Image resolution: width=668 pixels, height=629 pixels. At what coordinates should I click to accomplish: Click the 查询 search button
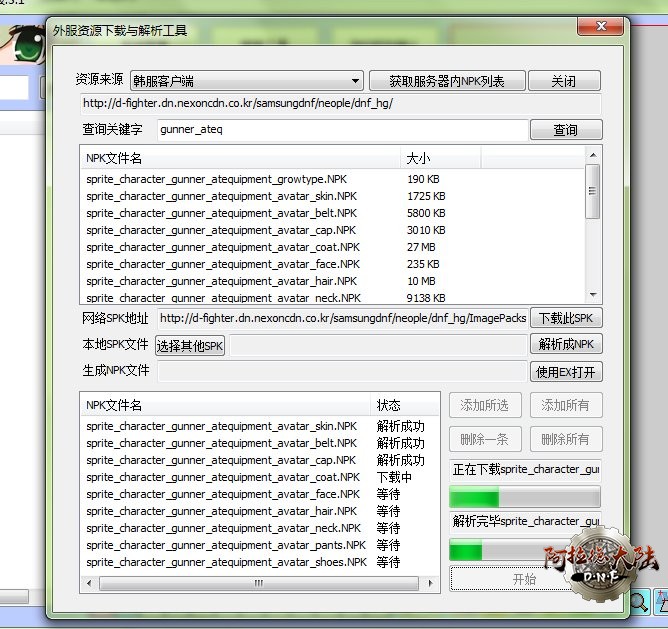565,130
